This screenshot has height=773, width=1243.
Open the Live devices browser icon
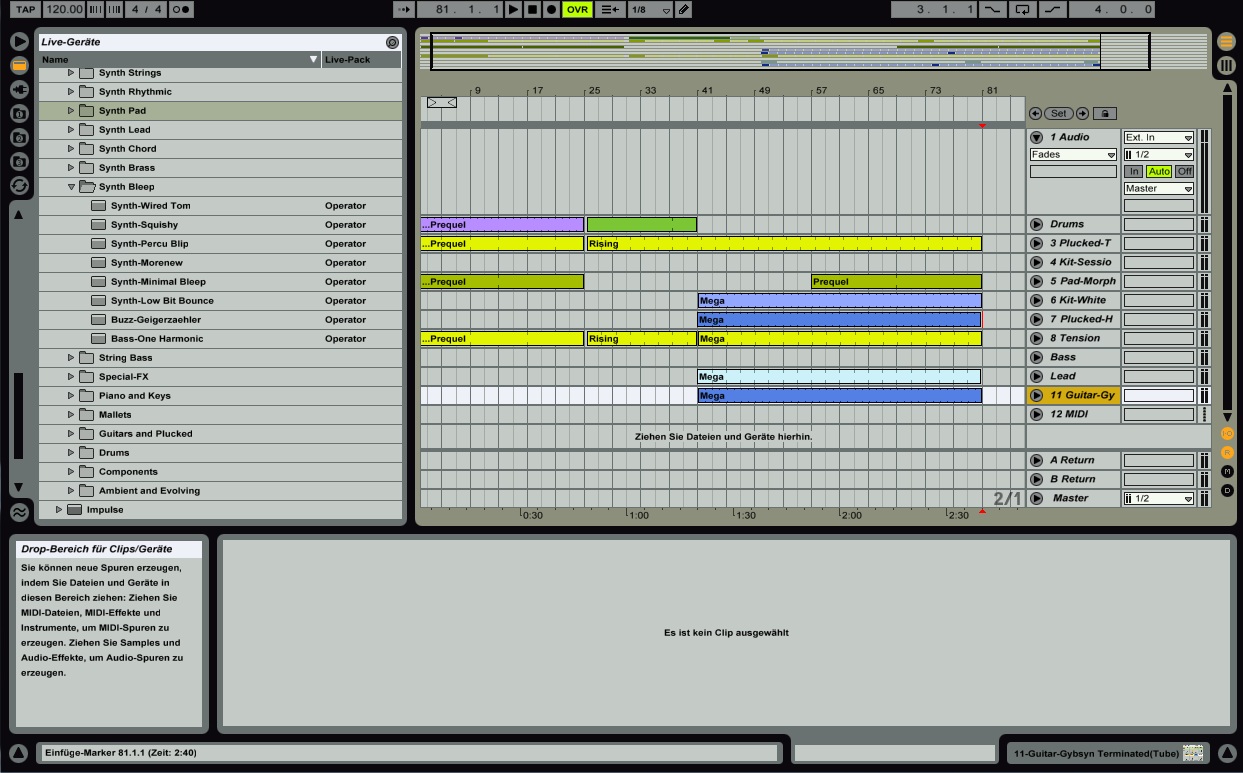tap(19, 65)
